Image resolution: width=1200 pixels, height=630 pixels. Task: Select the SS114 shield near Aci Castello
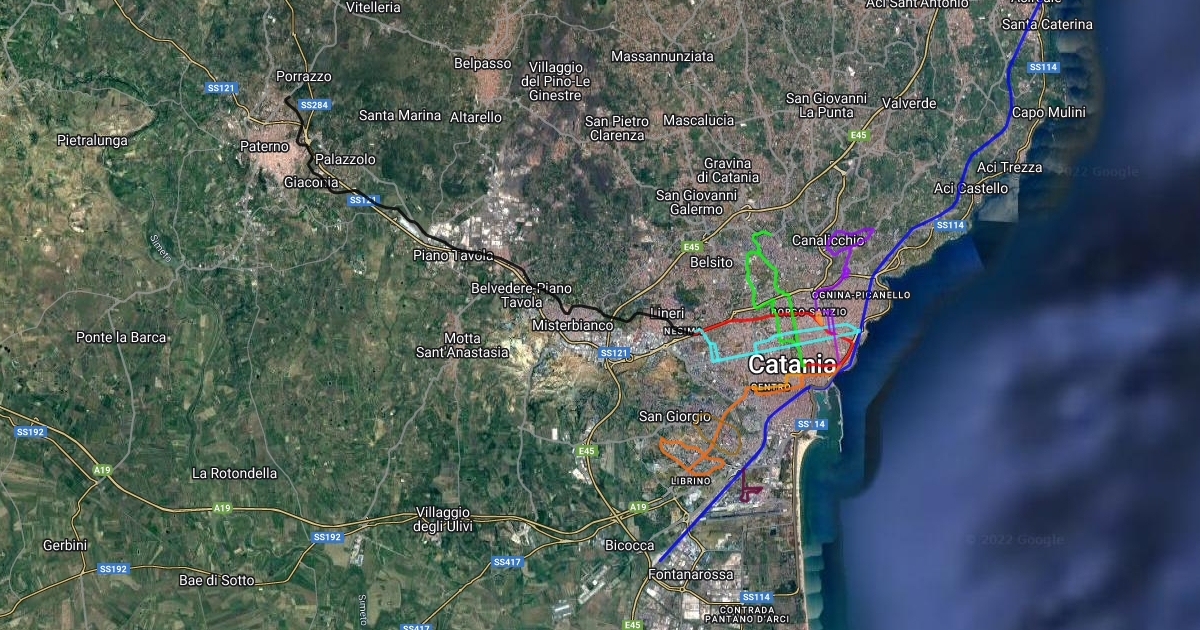click(949, 226)
